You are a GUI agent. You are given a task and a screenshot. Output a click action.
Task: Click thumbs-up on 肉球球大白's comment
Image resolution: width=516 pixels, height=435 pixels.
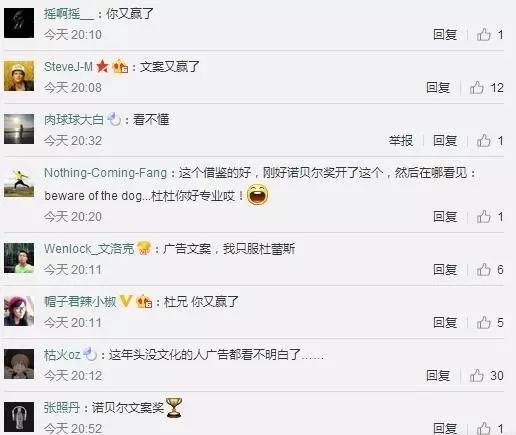coord(484,141)
